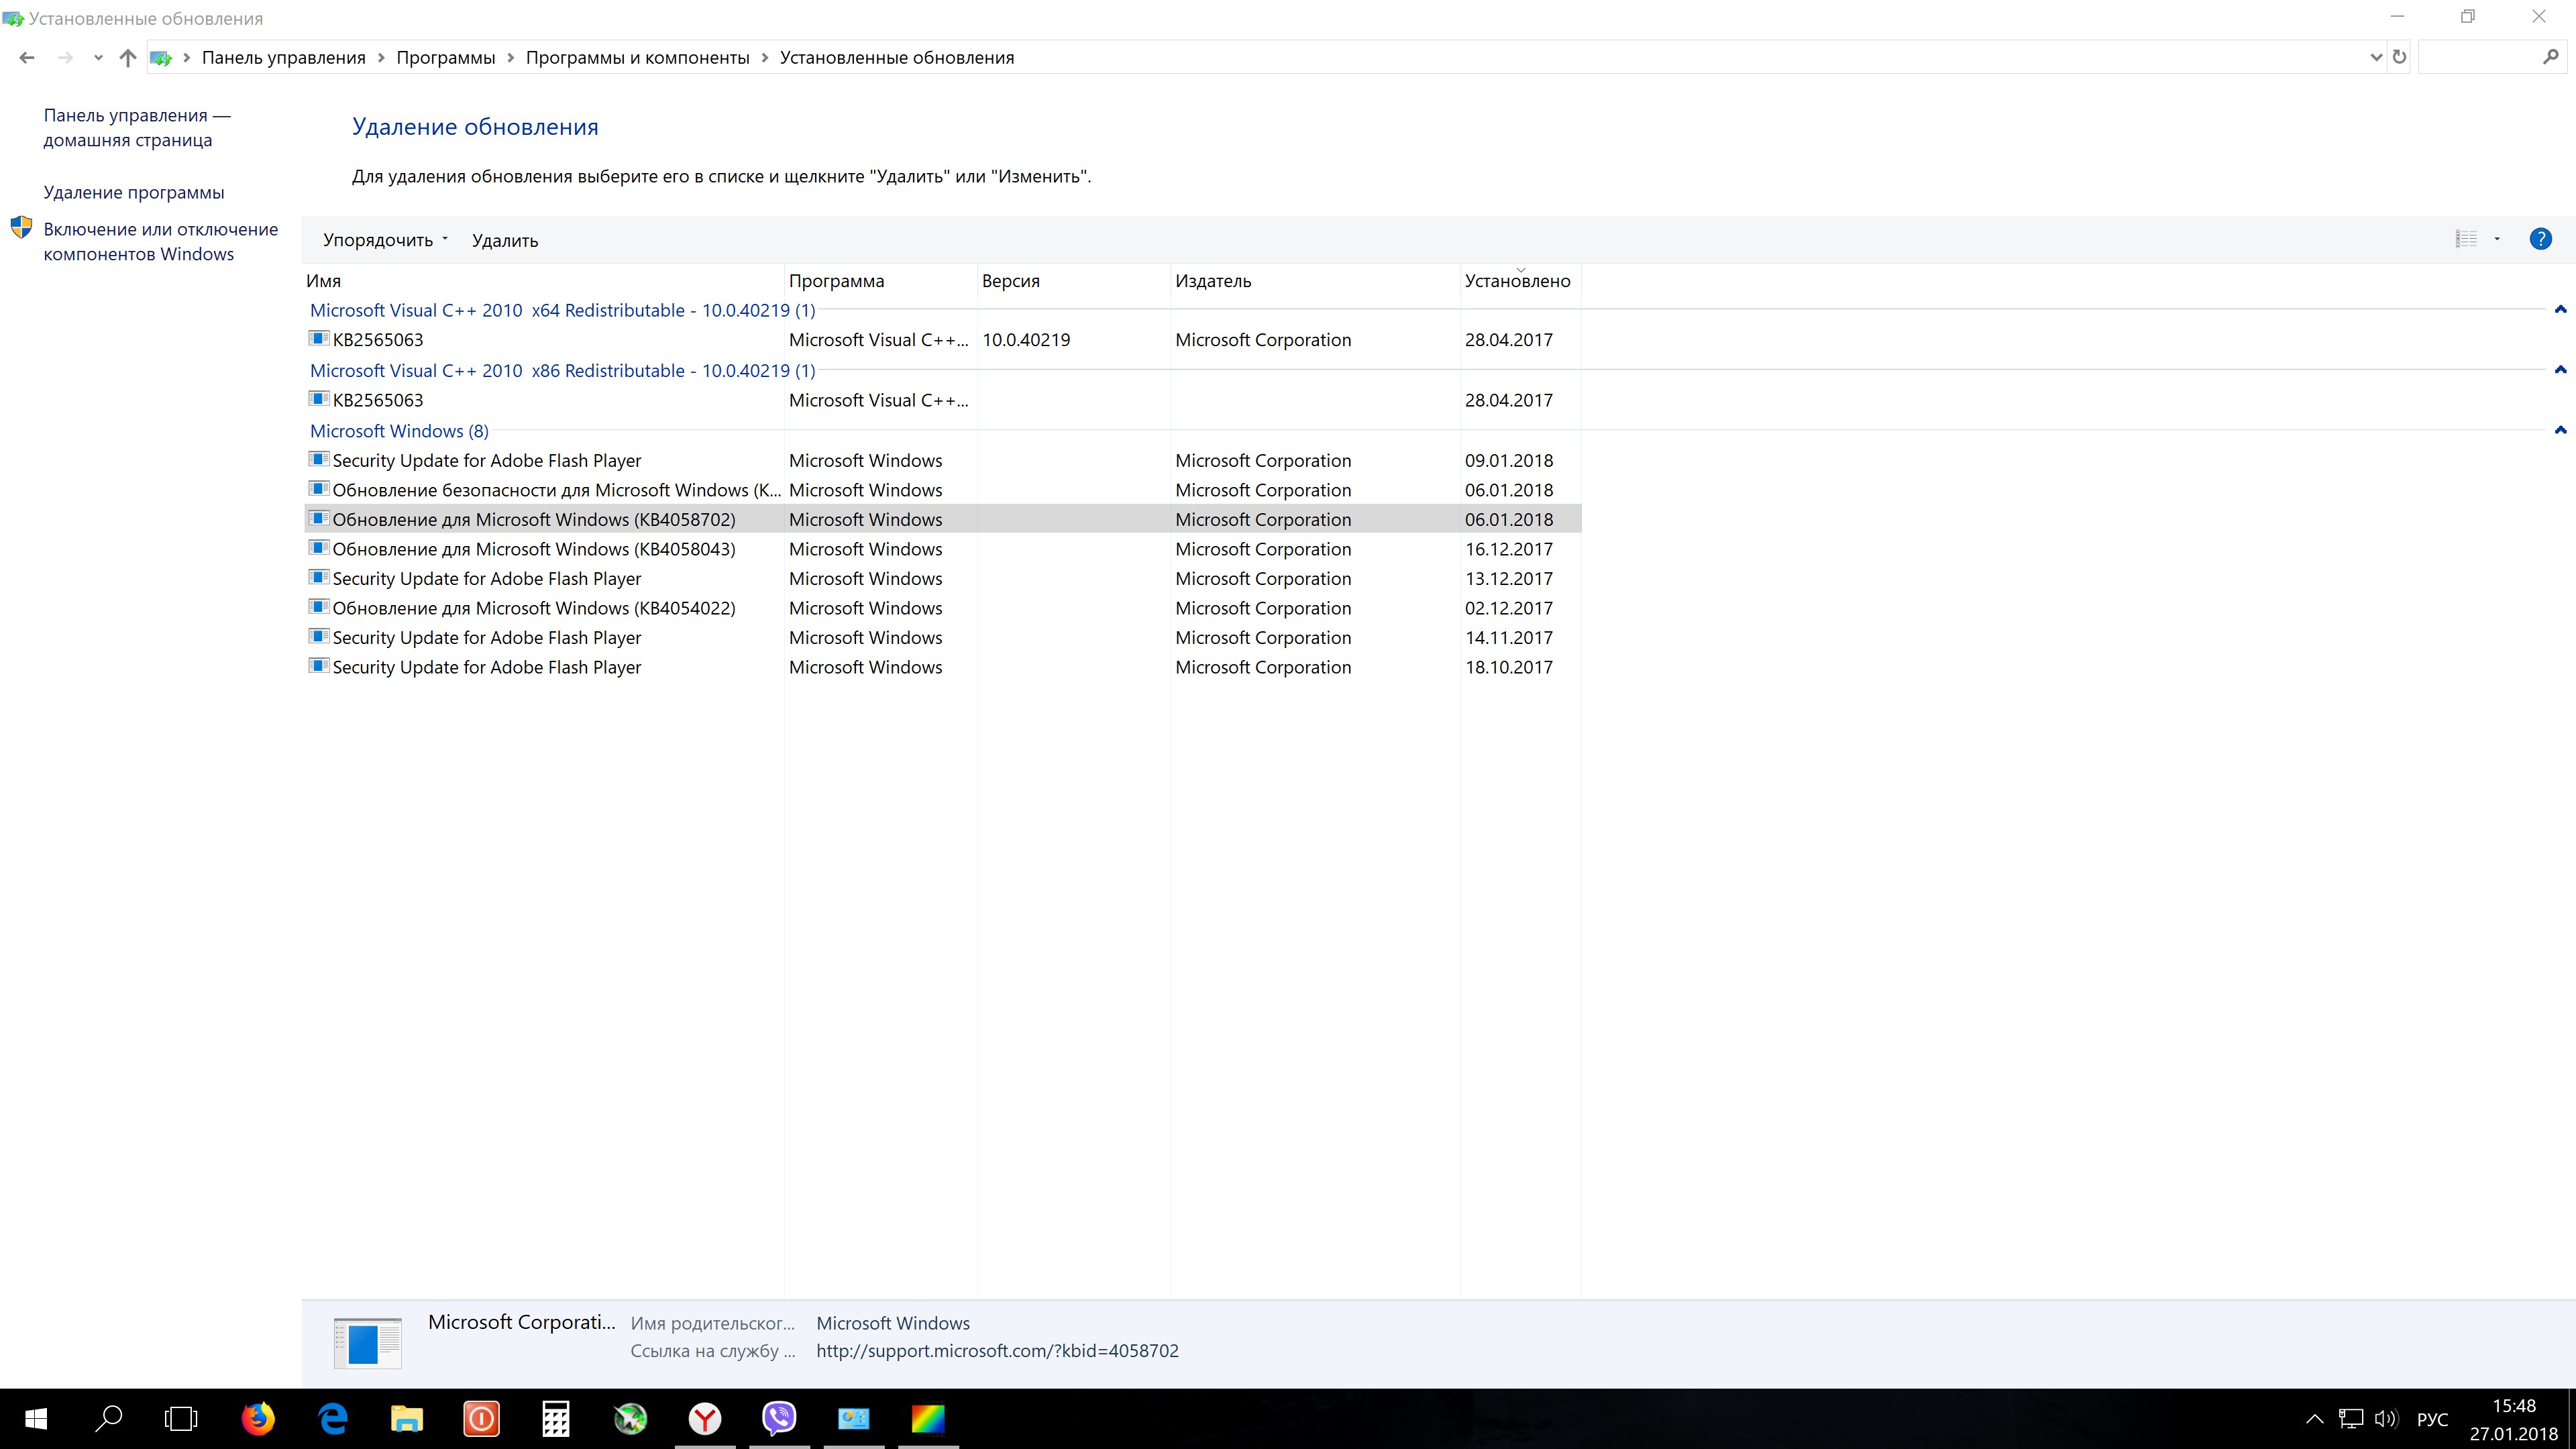Open the Удаление программы link
The image size is (2576, 1449).
[x=134, y=192]
